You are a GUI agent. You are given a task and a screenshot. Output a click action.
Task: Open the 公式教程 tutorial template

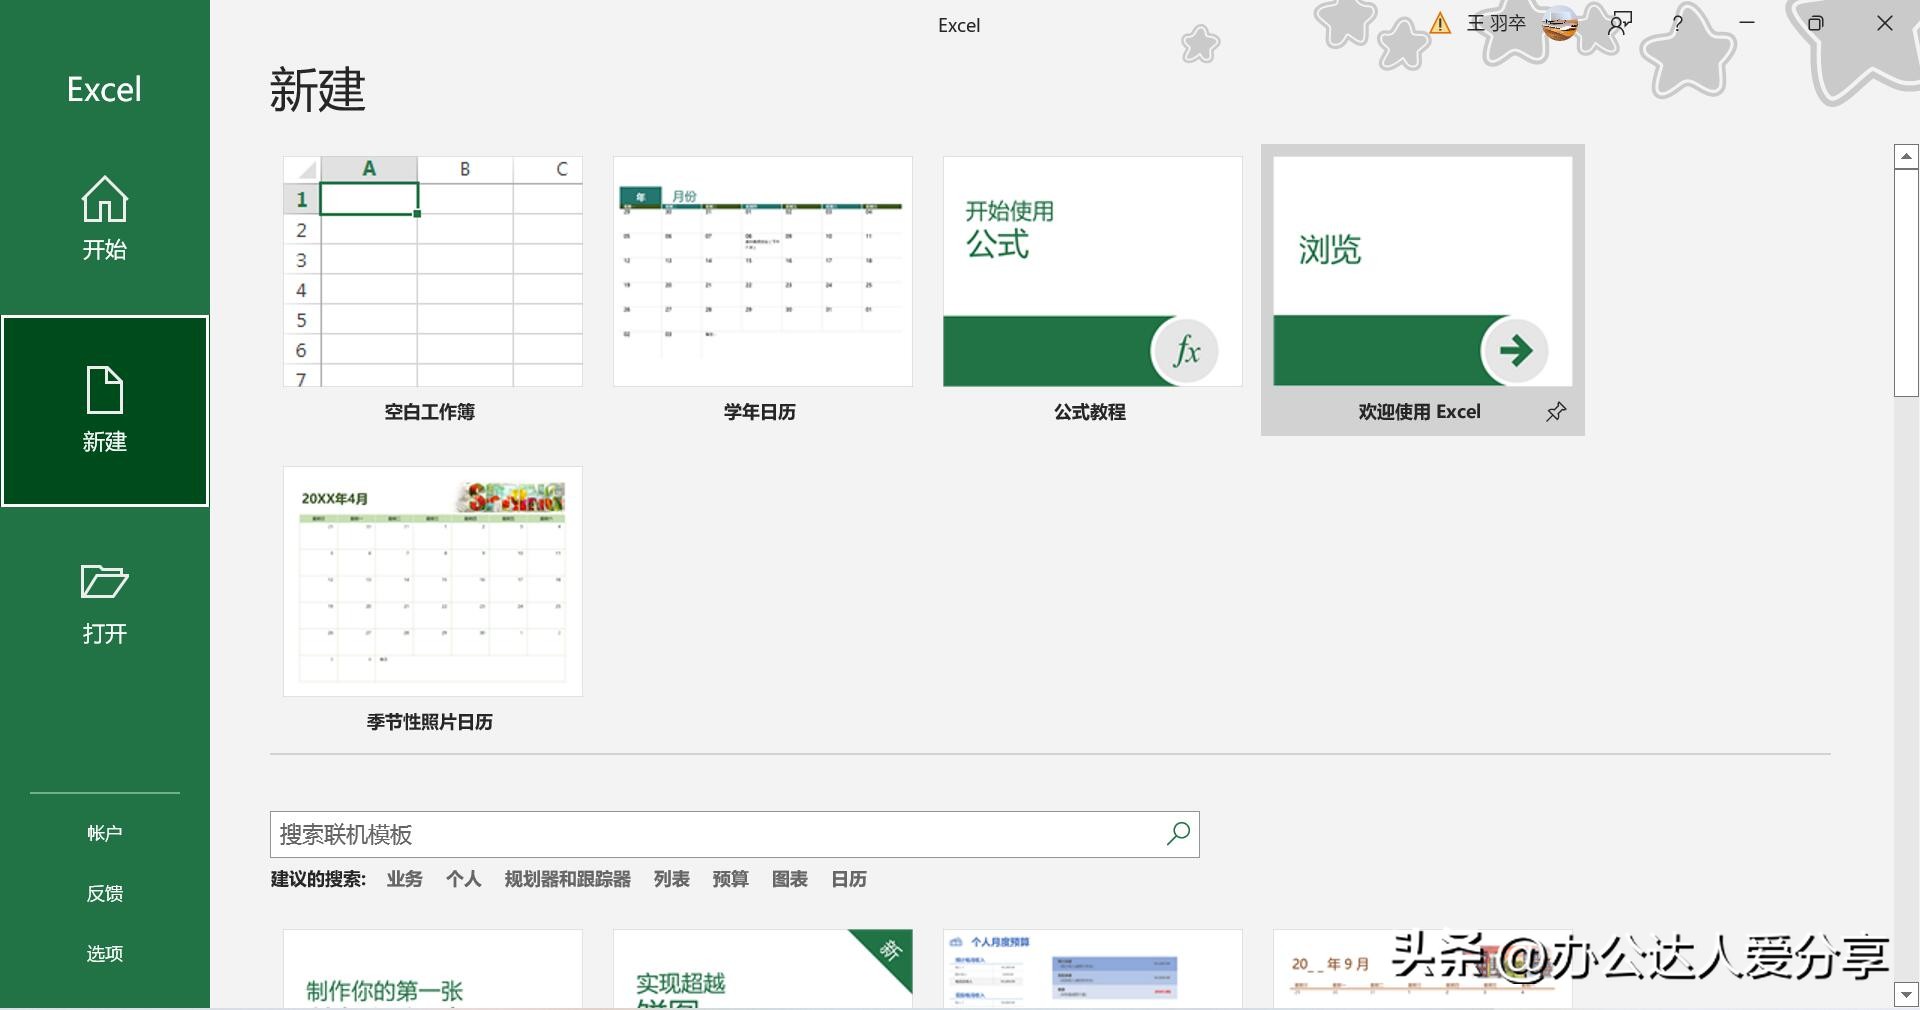(1092, 271)
